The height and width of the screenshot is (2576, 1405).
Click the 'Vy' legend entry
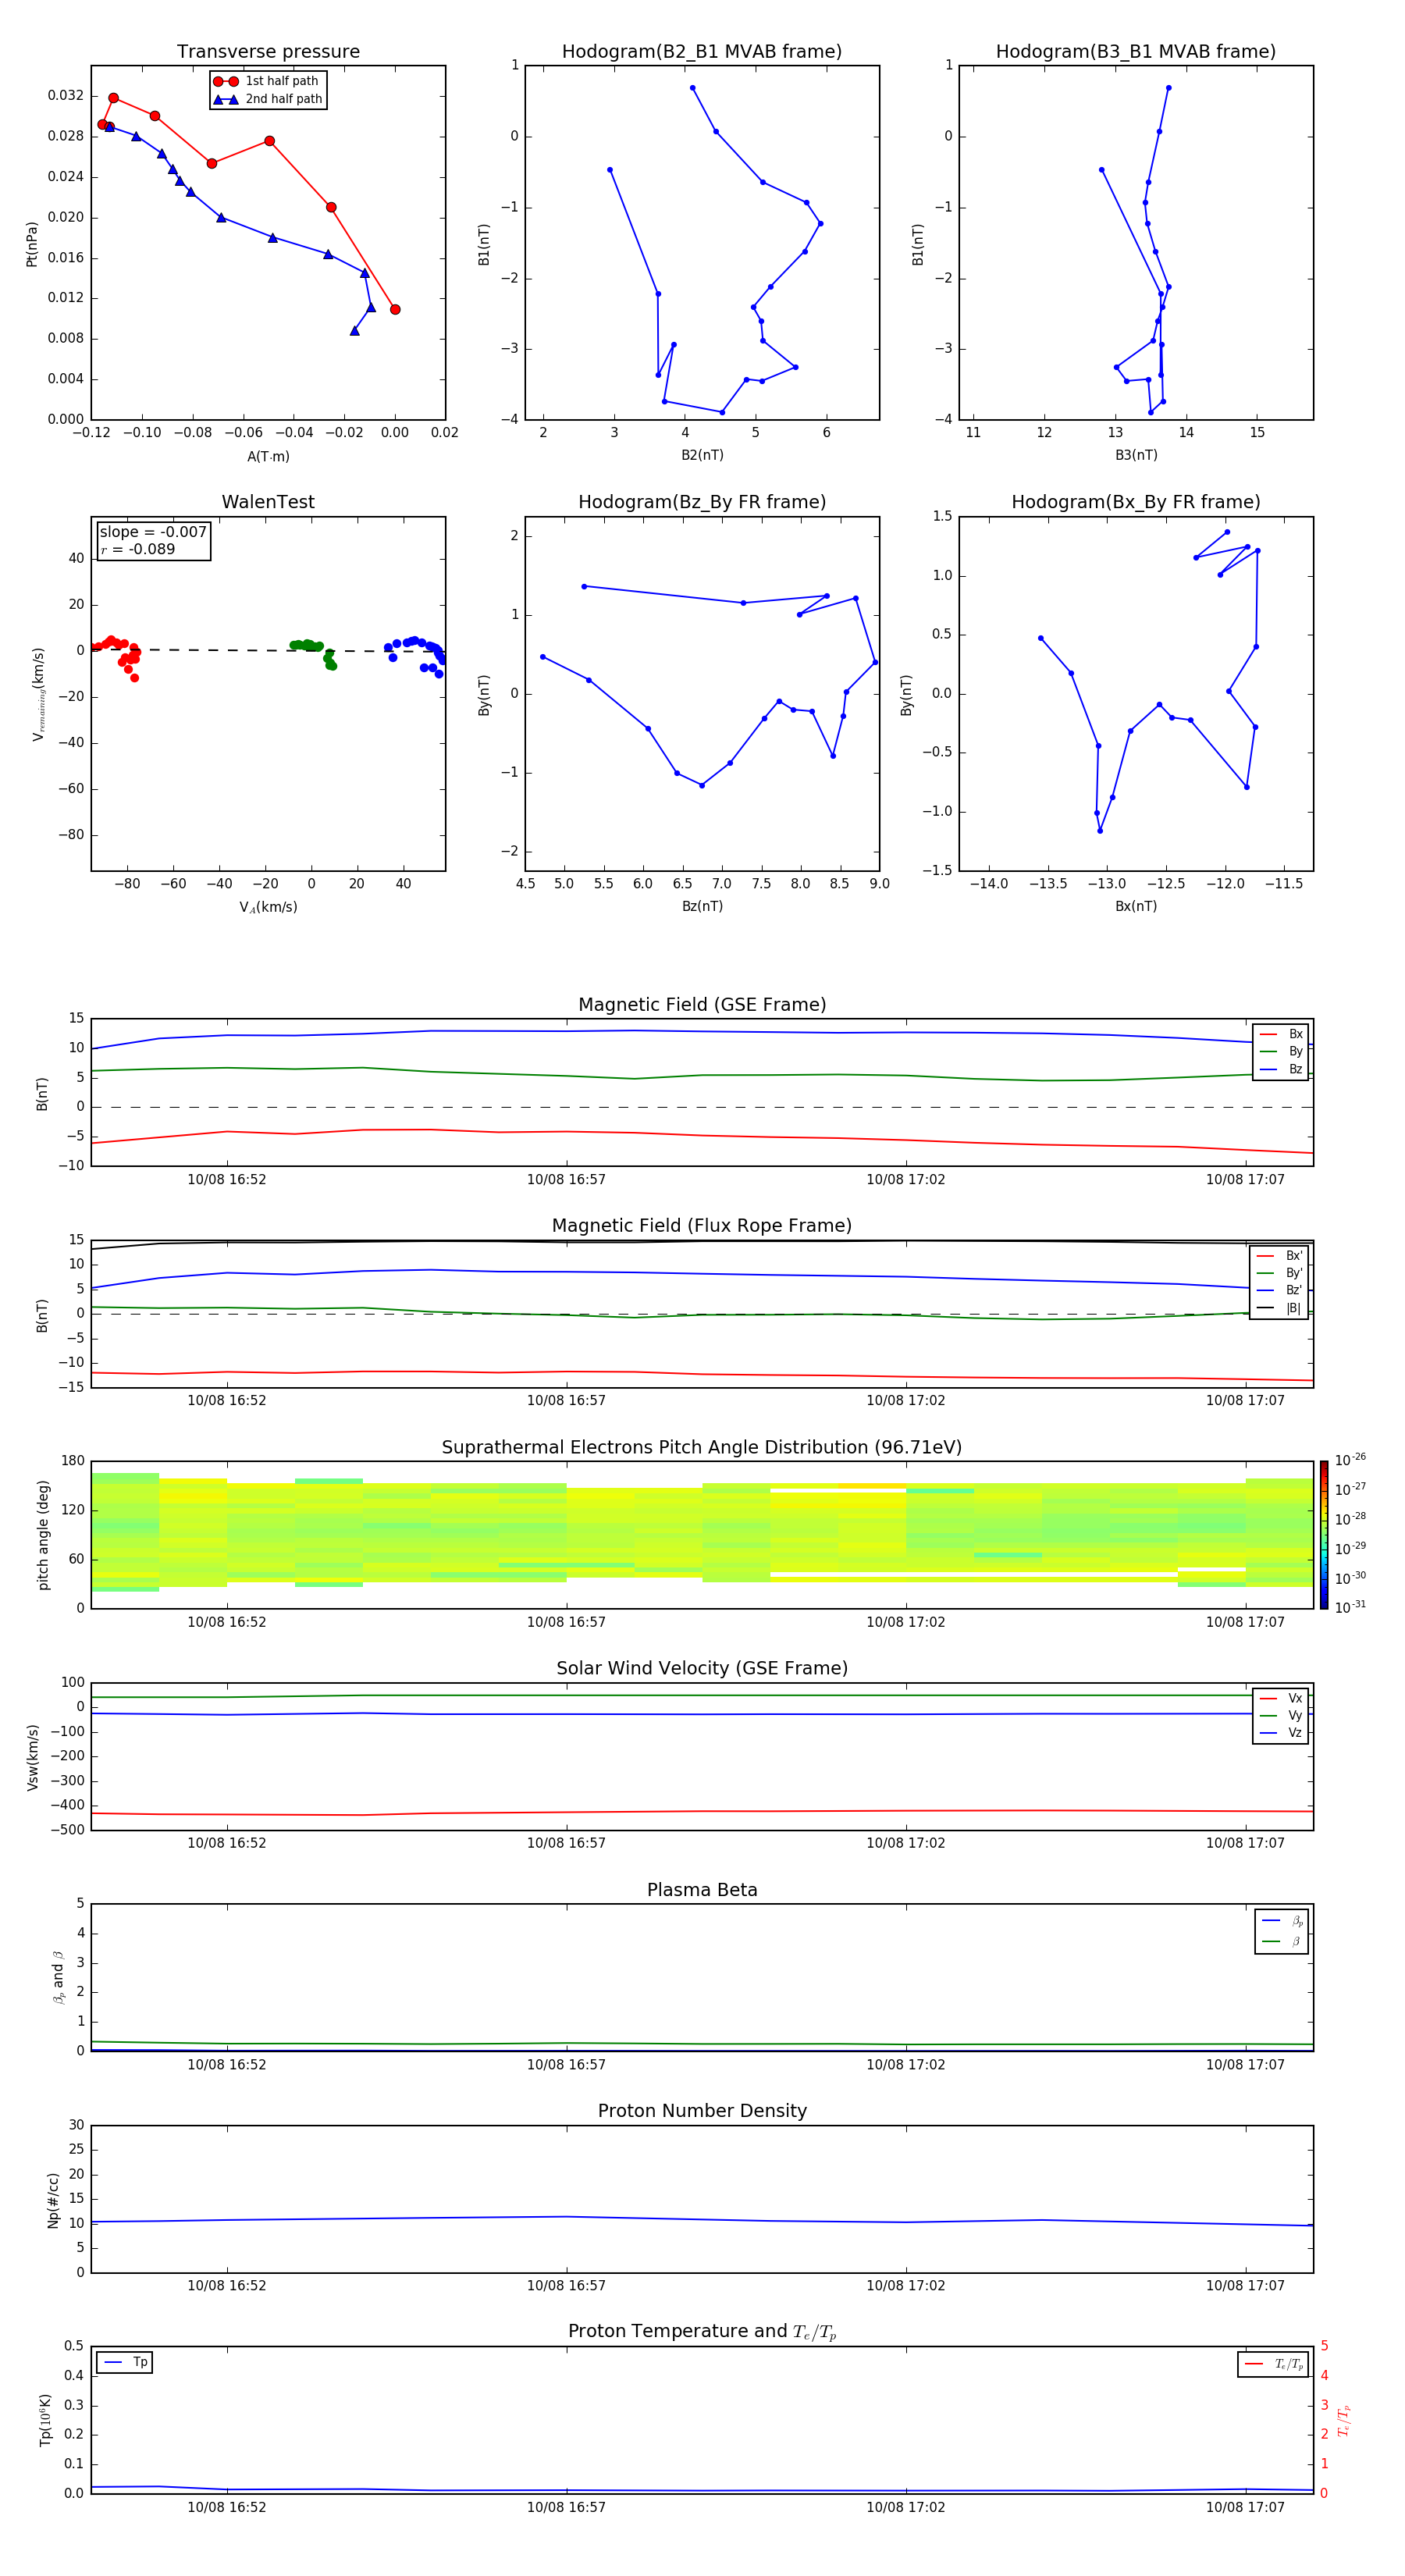coord(1281,1715)
